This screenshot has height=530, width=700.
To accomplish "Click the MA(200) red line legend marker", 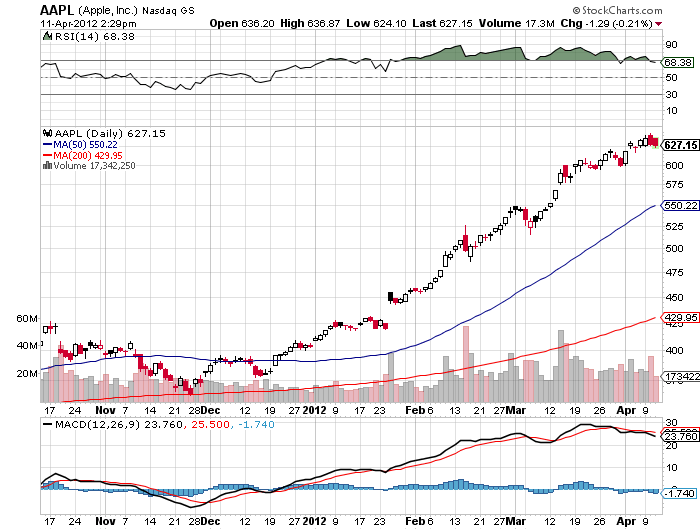I will pos(47,155).
